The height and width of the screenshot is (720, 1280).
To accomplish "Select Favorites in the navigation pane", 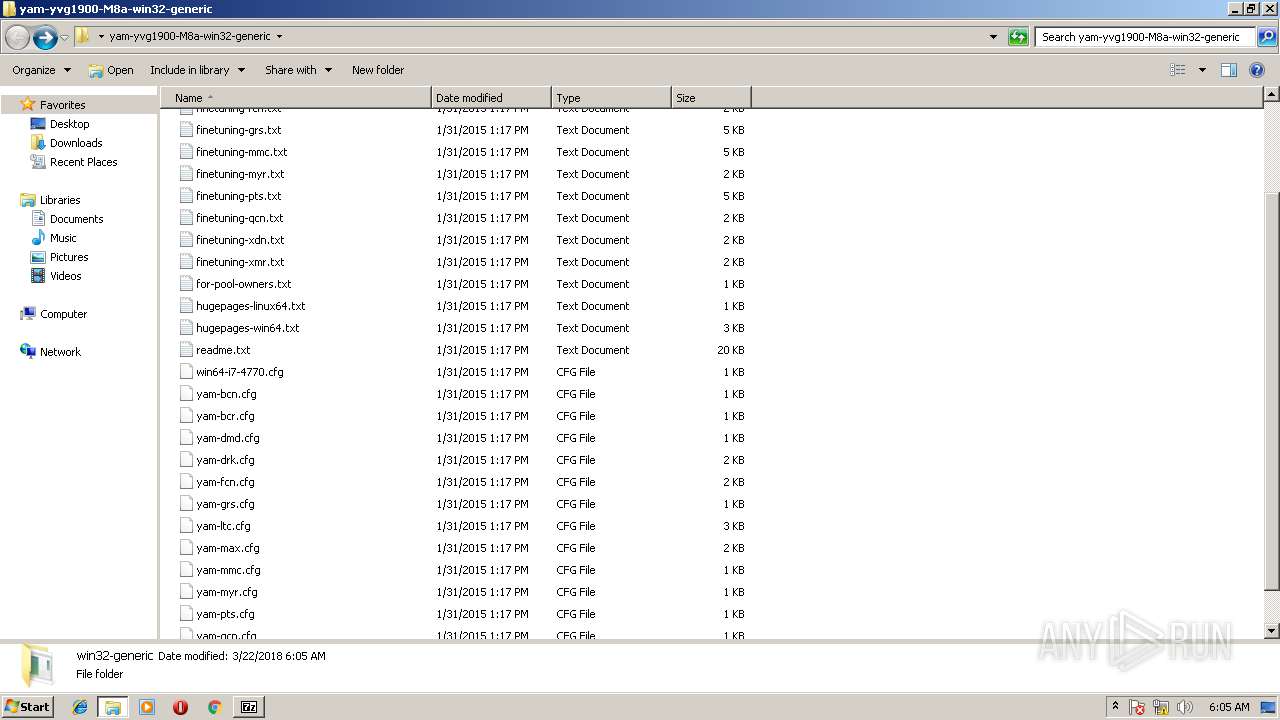I will click(62, 105).
